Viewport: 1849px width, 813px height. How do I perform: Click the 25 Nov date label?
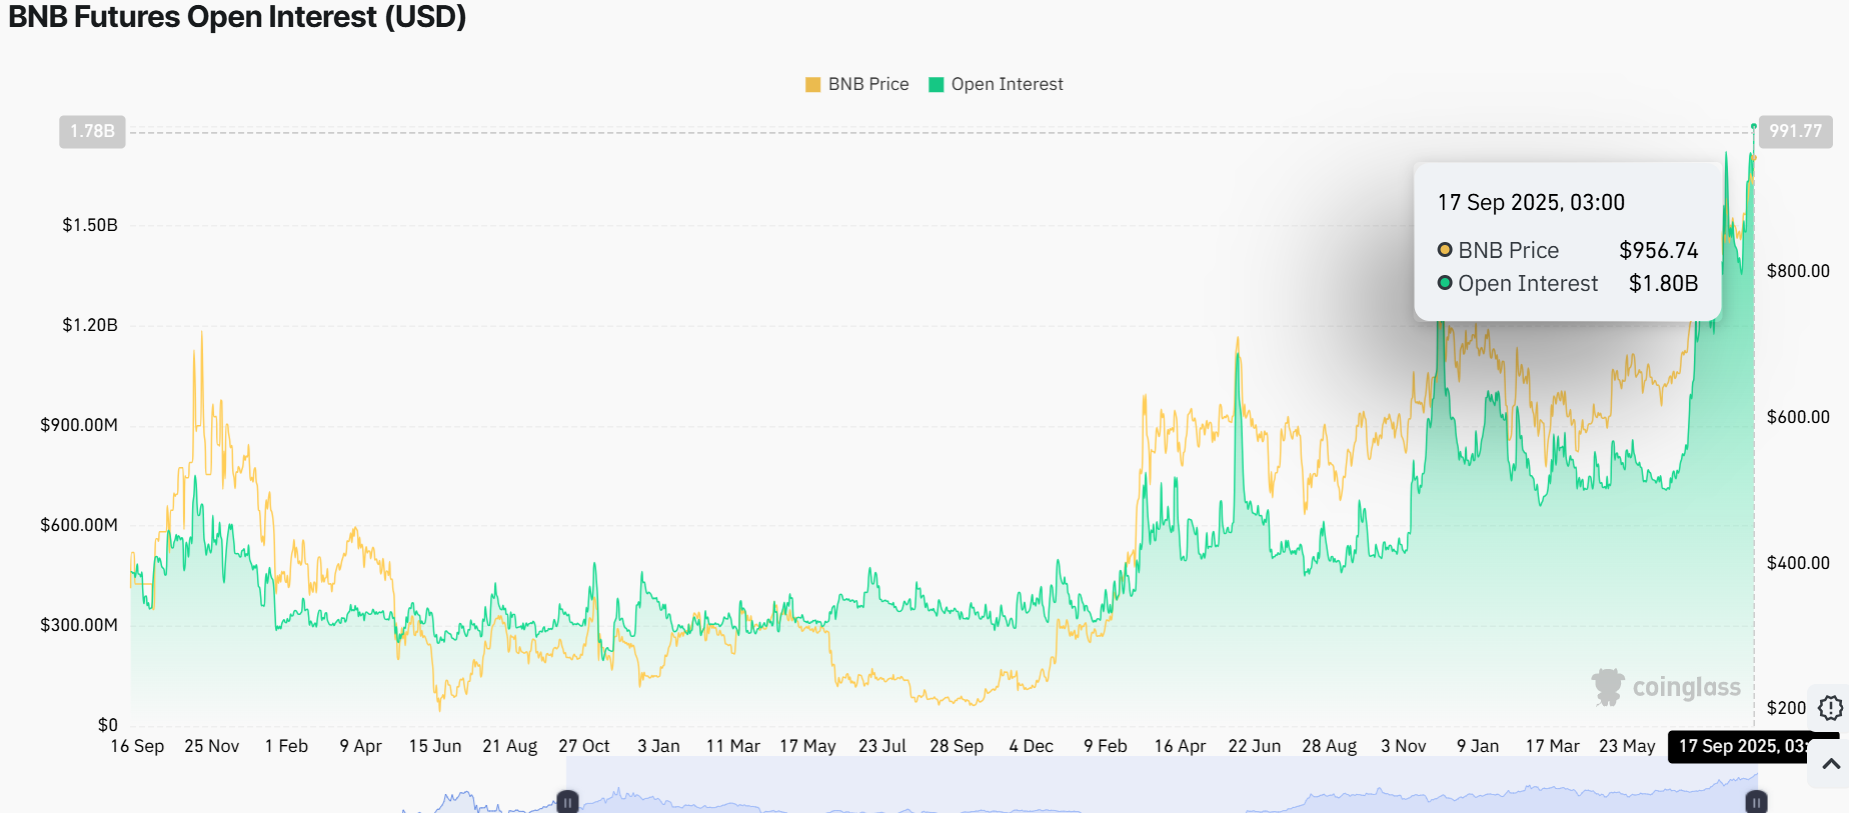click(212, 746)
